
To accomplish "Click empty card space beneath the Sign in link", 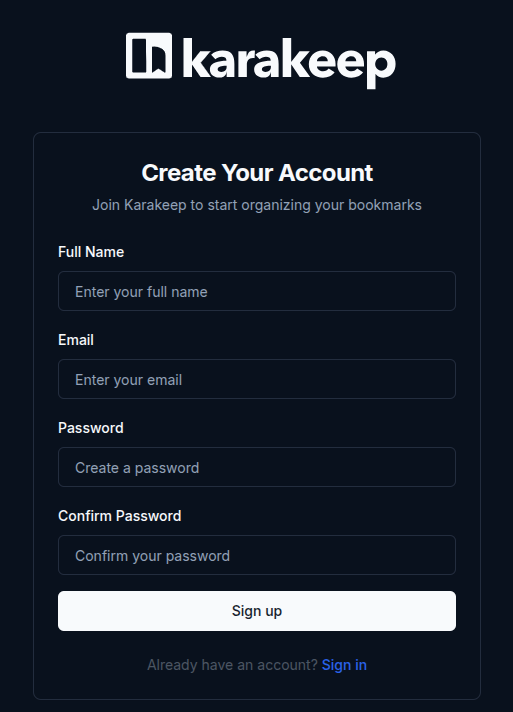I will click(257, 687).
